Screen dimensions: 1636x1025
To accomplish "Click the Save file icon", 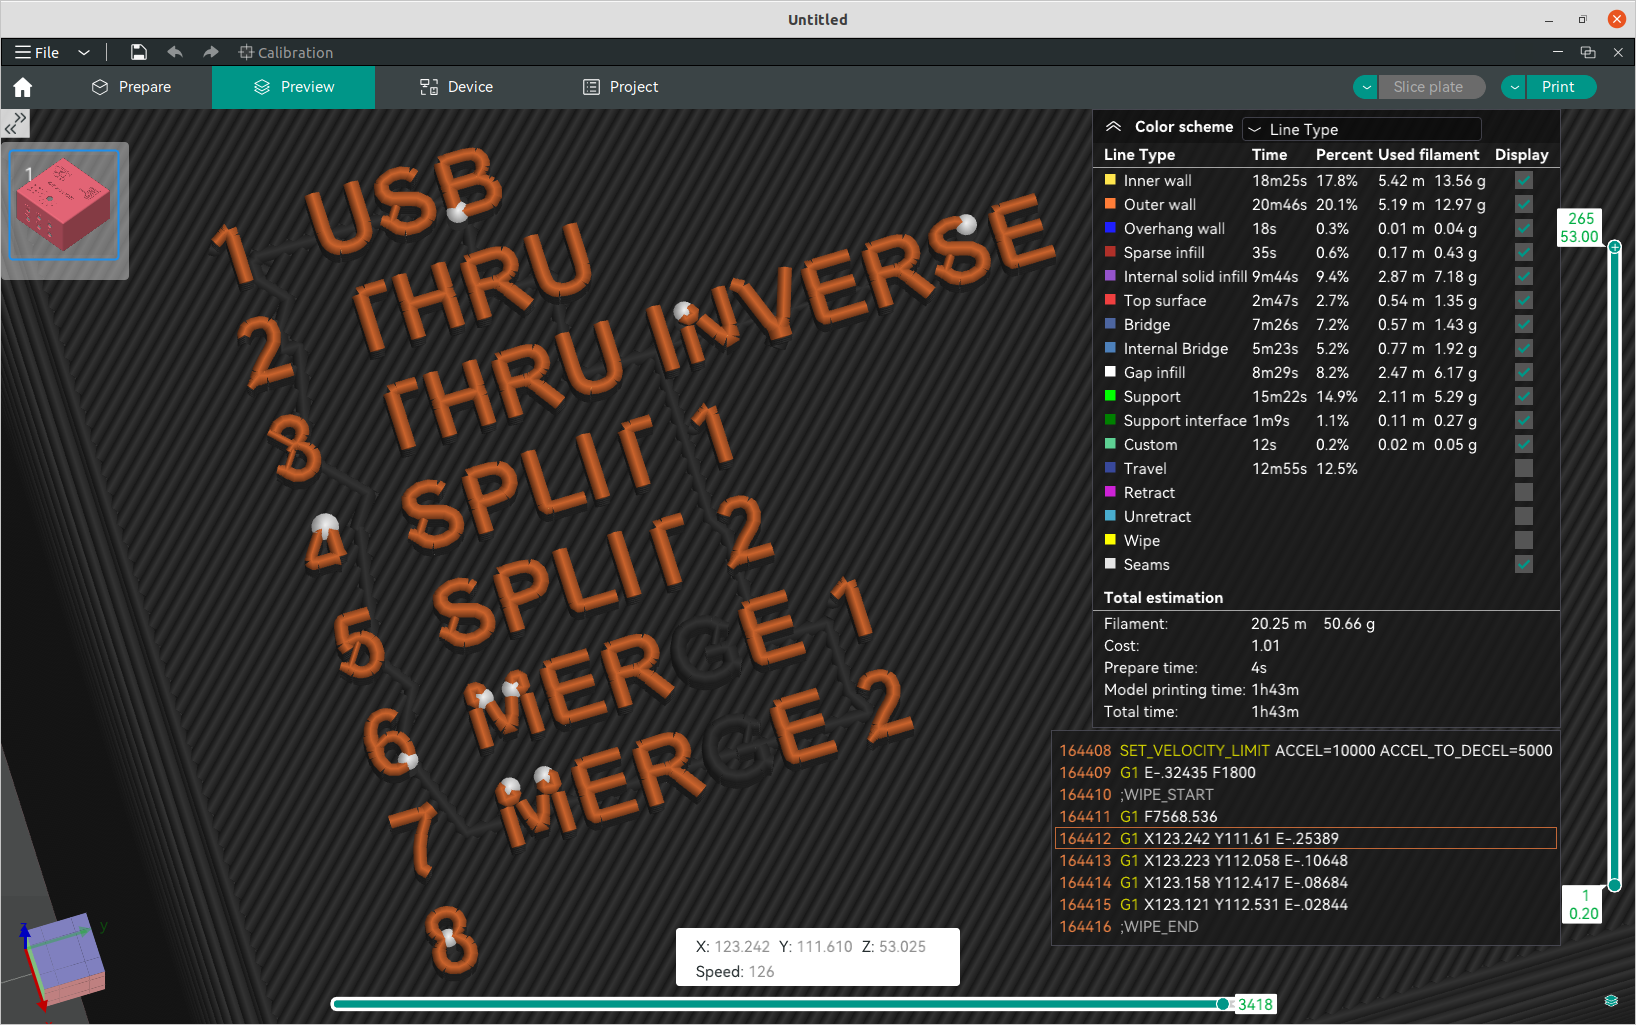I will pos(139,52).
